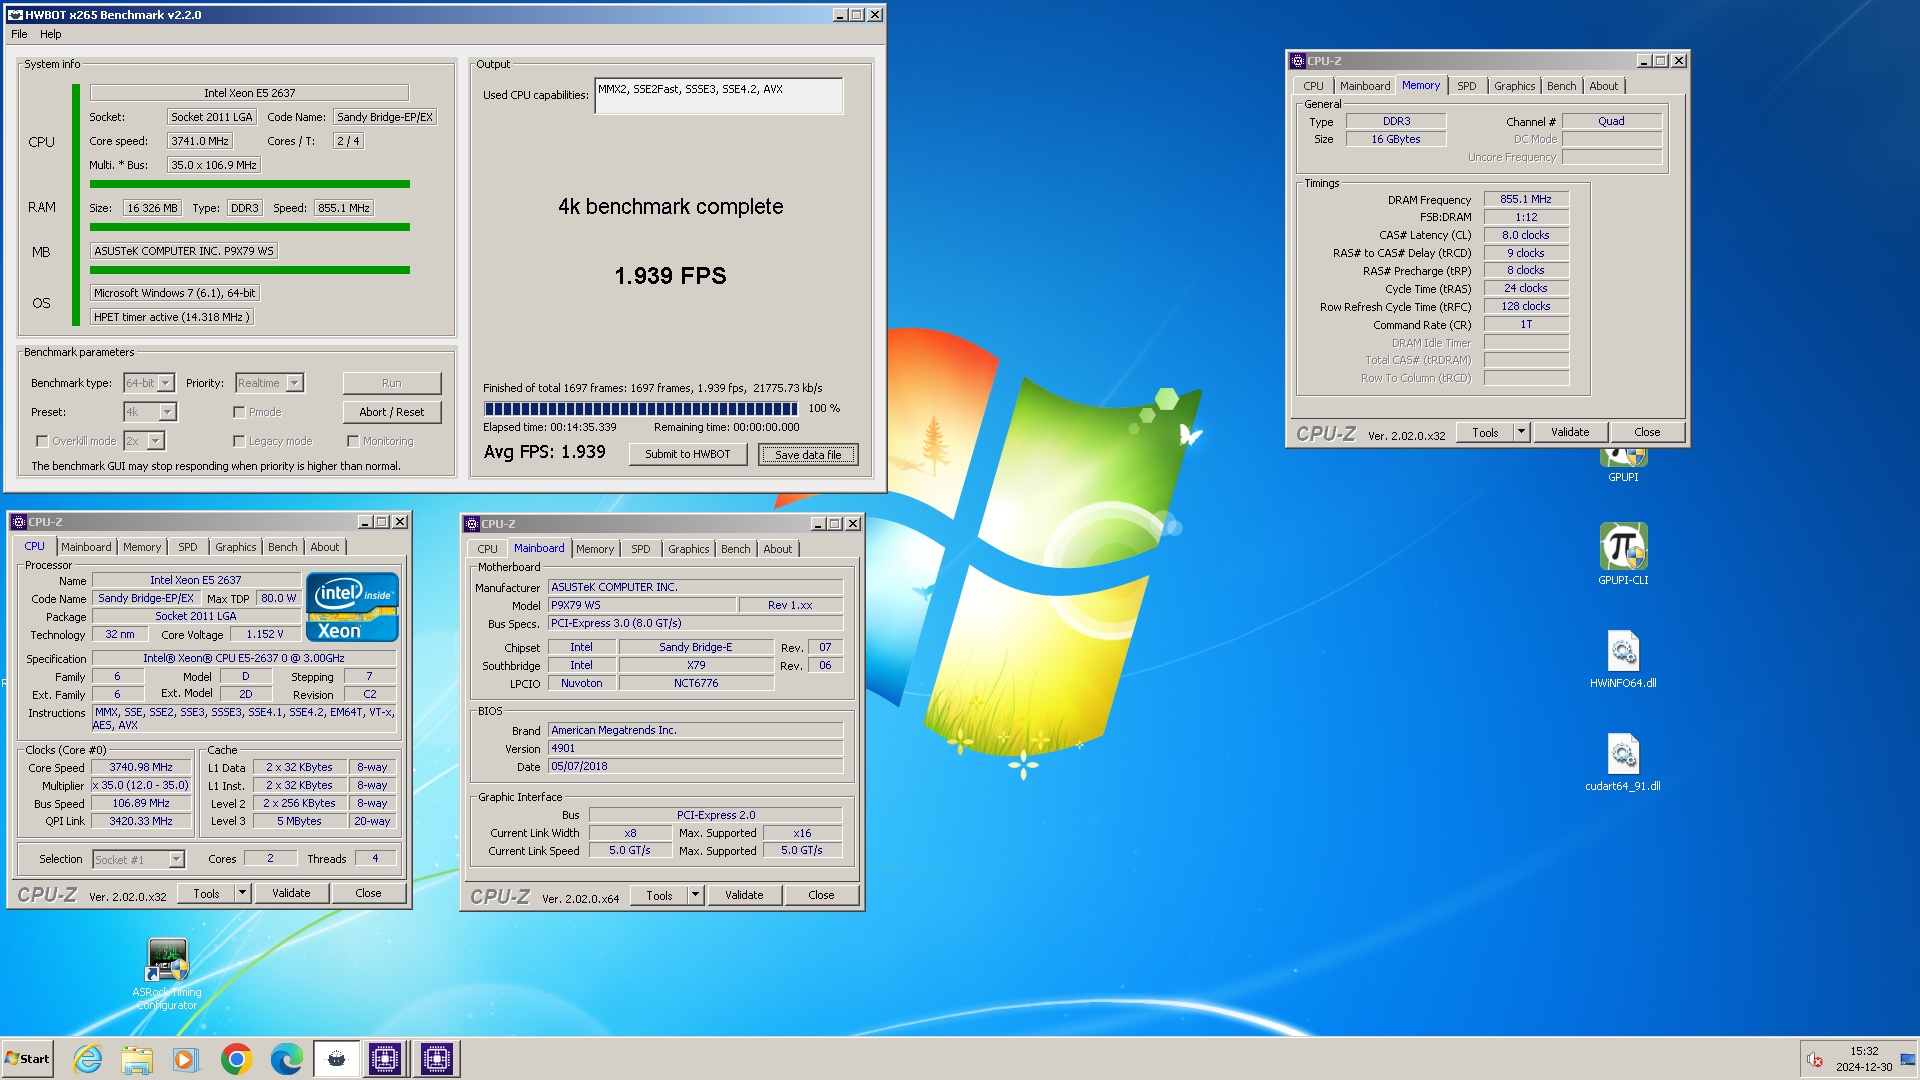The height and width of the screenshot is (1080, 1920).
Task: Click the greyed-out Run button
Action: point(392,383)
